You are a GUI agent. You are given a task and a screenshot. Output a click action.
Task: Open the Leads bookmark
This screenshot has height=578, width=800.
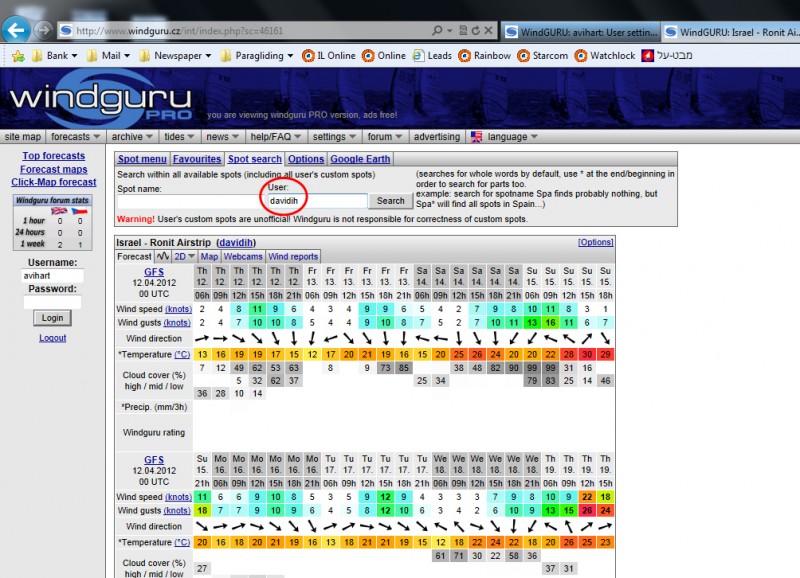coord(432,56)
